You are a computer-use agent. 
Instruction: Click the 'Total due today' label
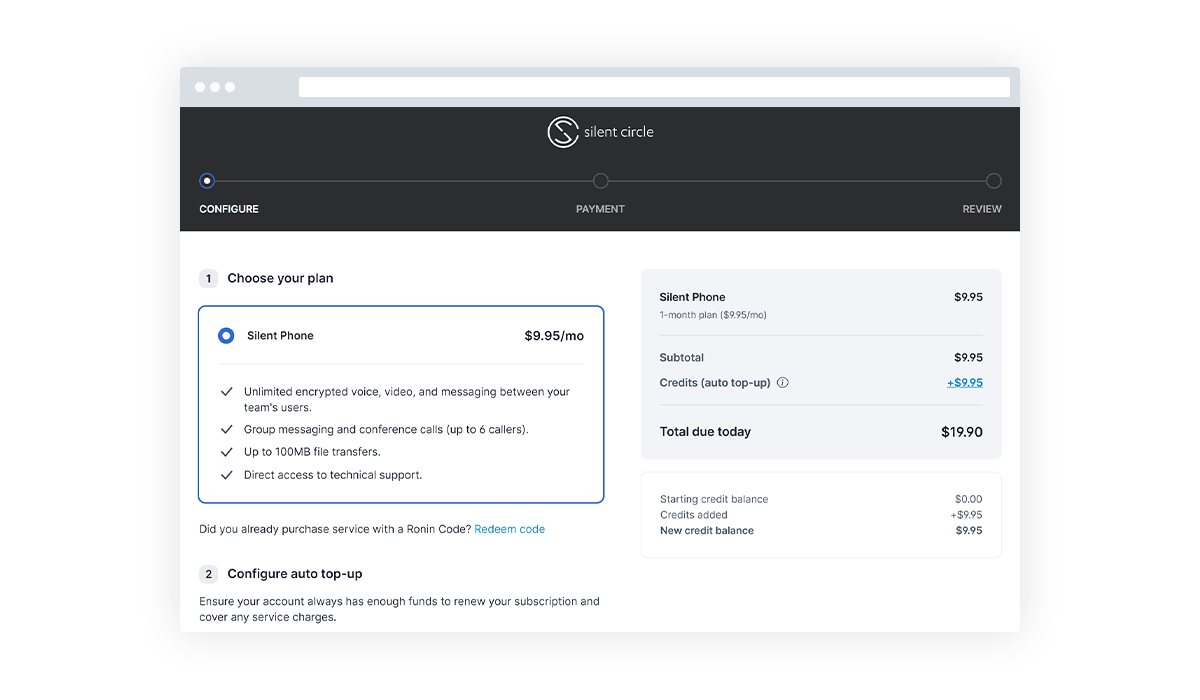(x=705, y=432)
